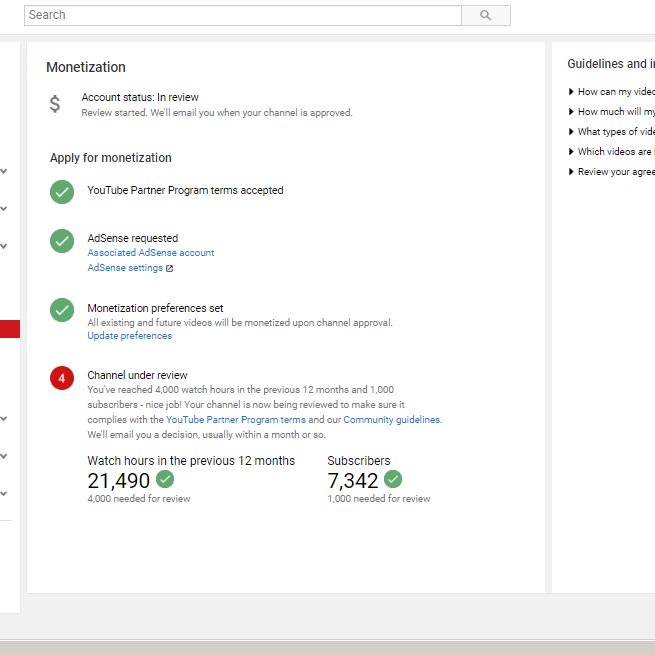Expand 'Which videos are' guideline
The height and width of the screenshot is (655, 655).
(x=612, y=152)
